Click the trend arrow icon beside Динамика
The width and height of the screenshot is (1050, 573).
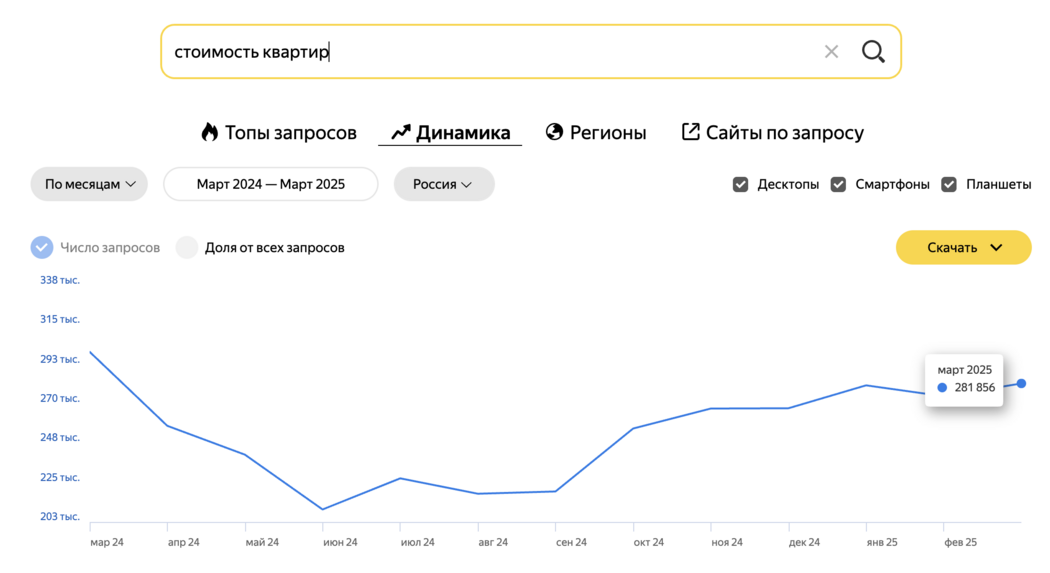click(x=400, y=133)
